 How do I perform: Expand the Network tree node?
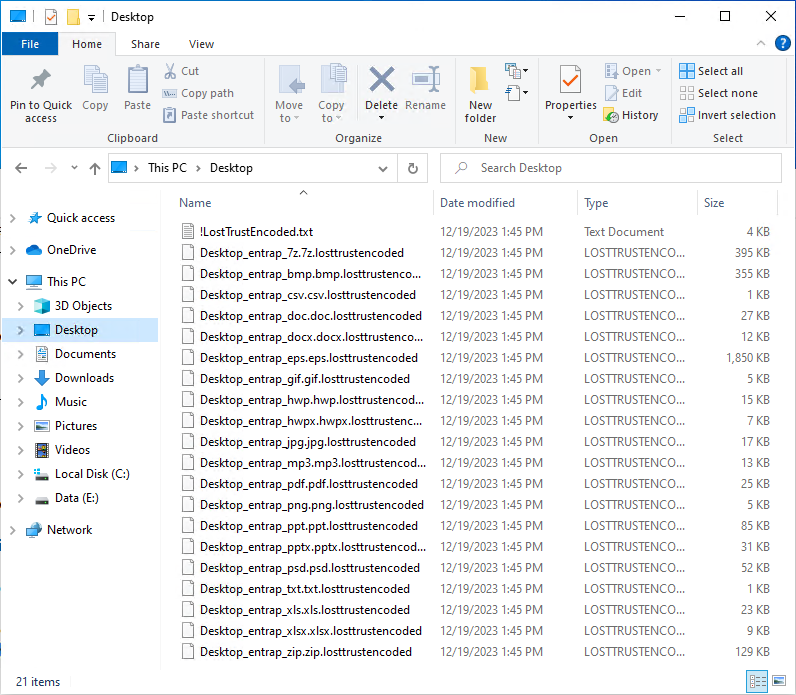(13, 530)
